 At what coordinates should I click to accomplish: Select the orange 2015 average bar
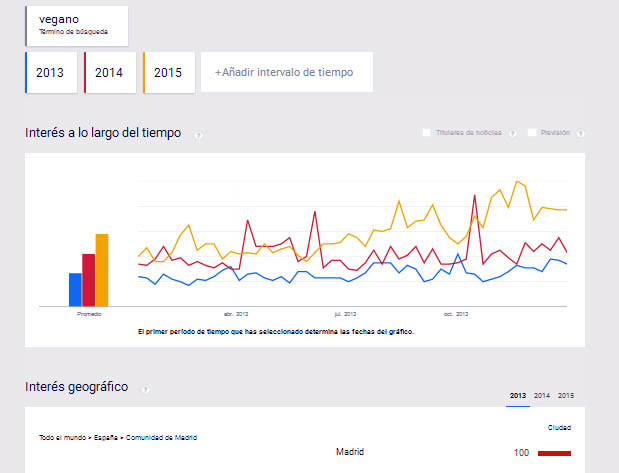[x=102, y=270]
